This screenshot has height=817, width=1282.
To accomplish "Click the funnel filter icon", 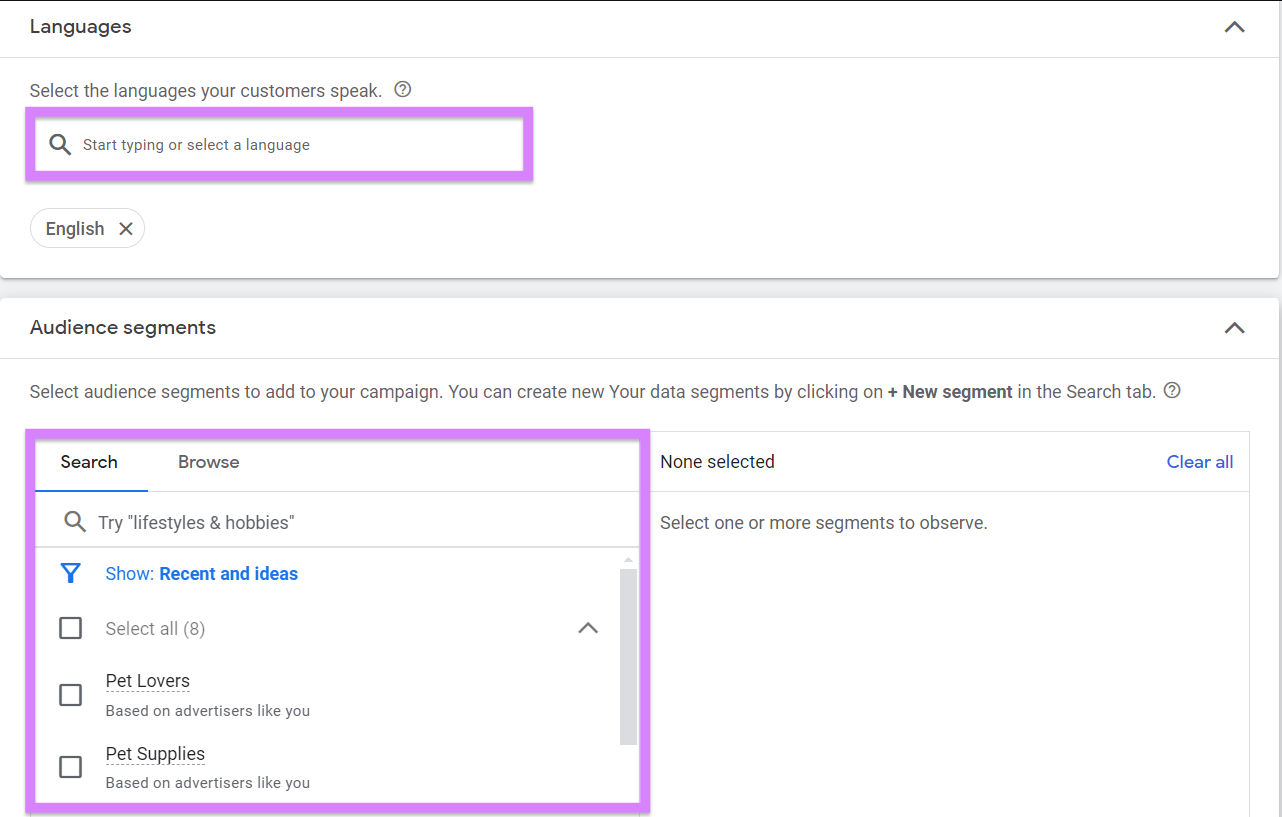I will tap(71, 574).
